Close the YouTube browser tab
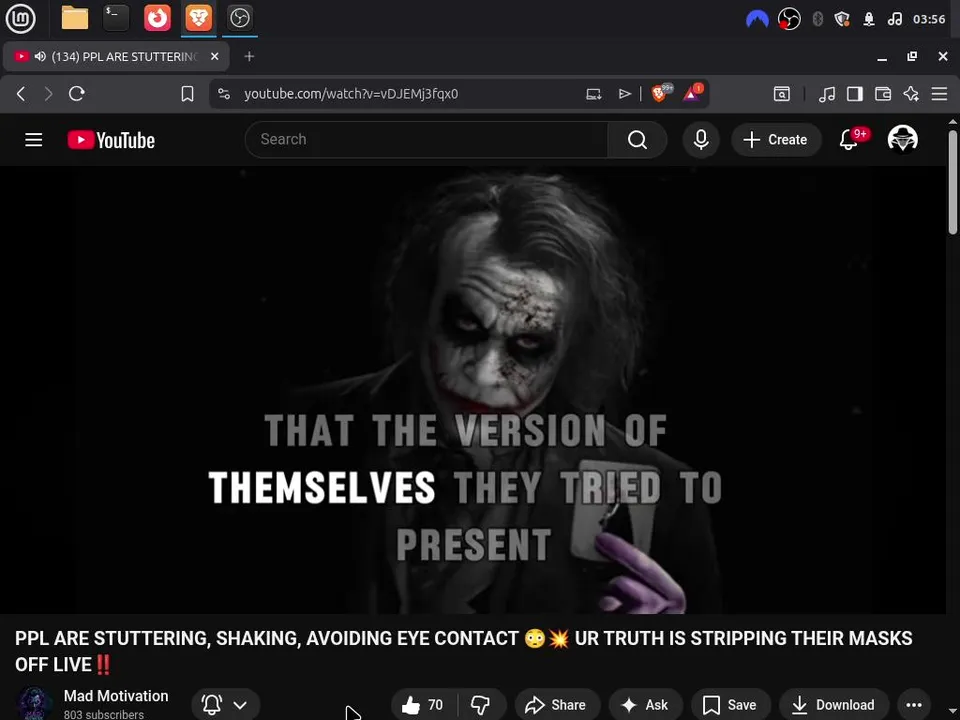 [x=214, y=57]
